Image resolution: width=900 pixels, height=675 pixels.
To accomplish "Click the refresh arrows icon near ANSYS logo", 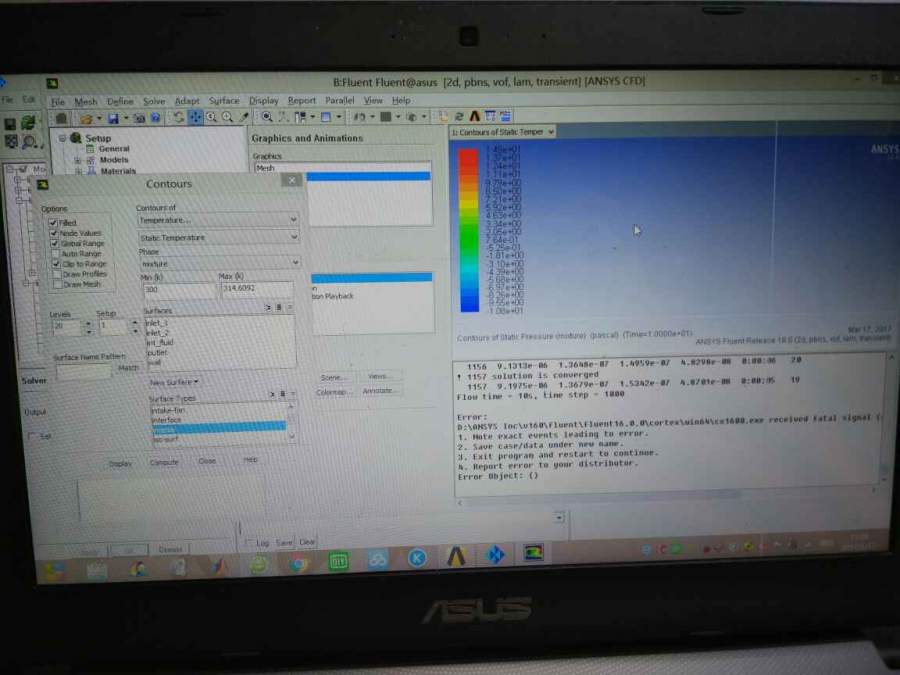I will 459,117.
